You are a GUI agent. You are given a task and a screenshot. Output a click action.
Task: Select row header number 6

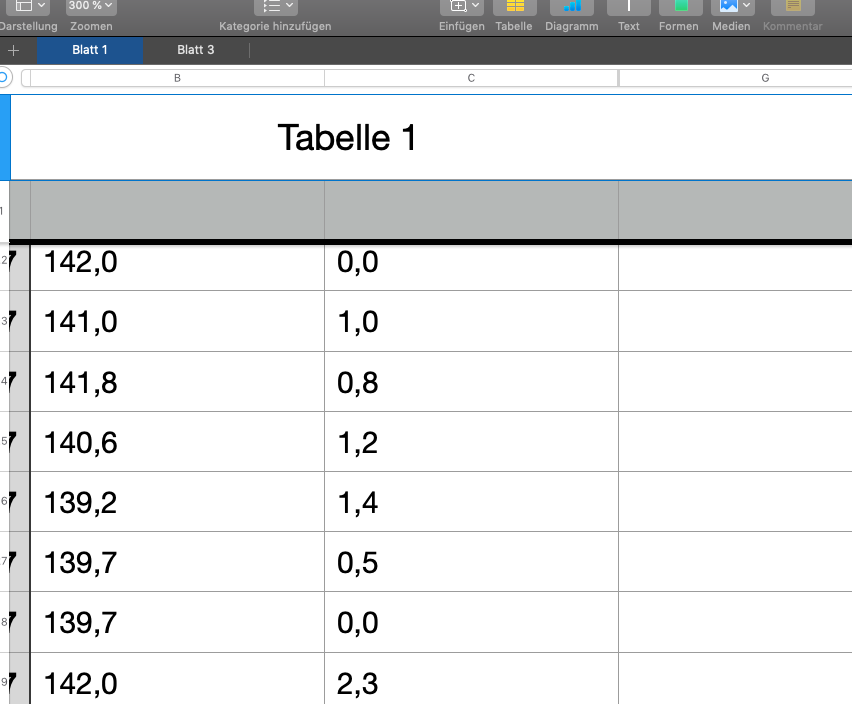tap(5, 502)
